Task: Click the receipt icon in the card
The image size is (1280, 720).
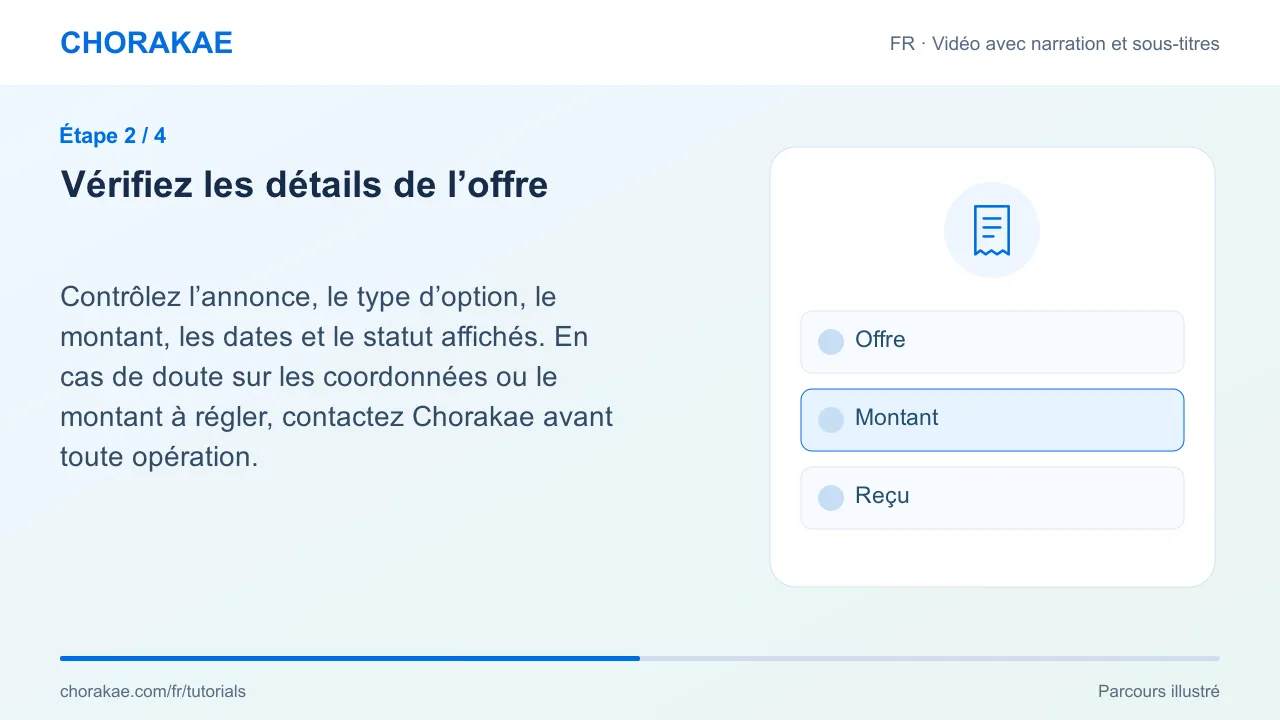Action: point(992,230)
